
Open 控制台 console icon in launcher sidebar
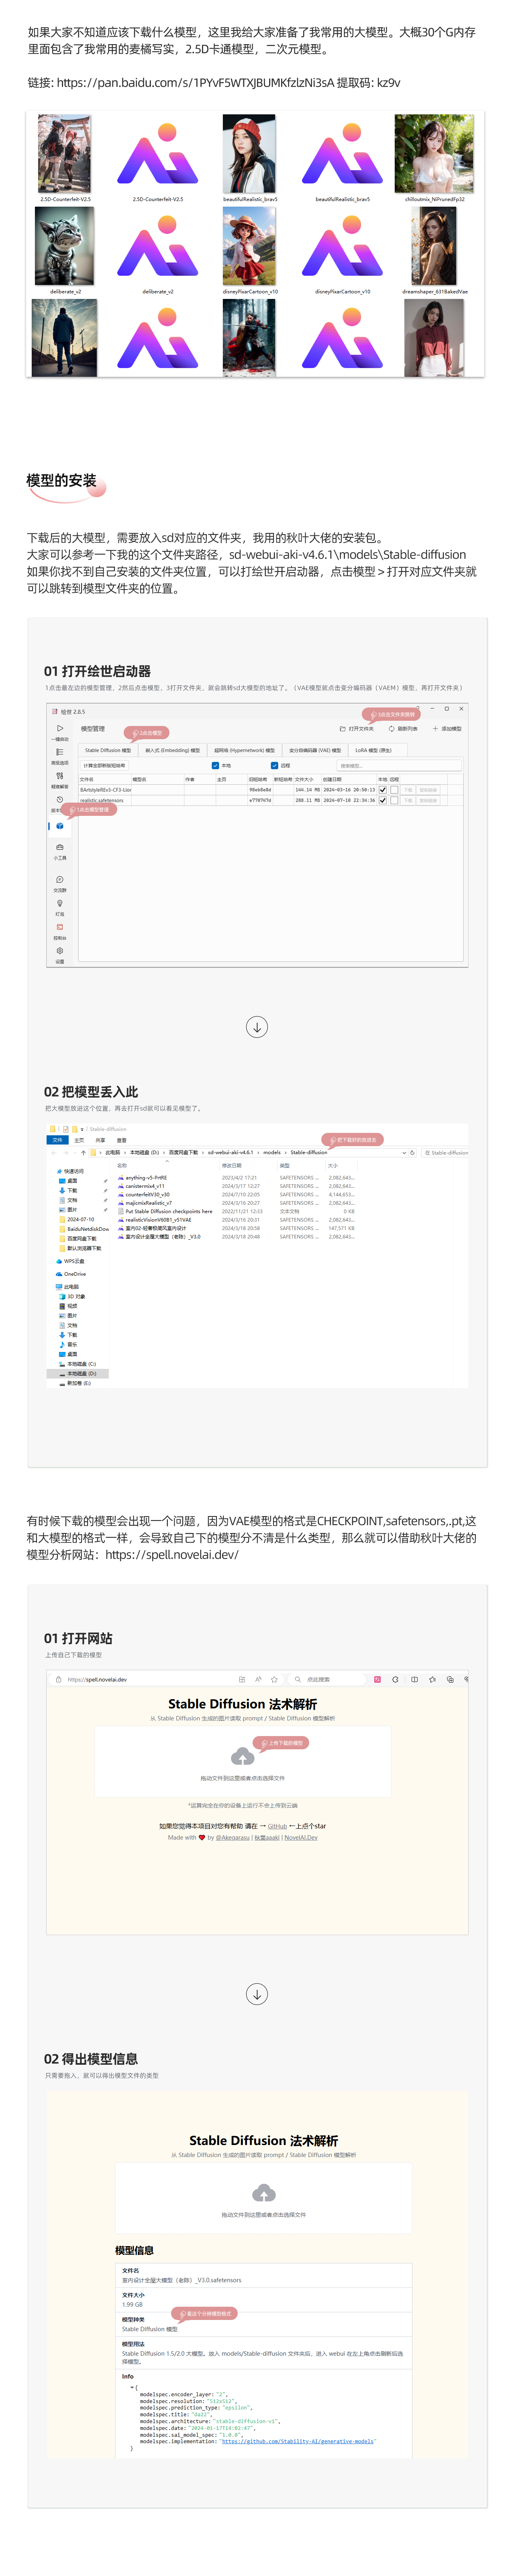pos(60,927)
